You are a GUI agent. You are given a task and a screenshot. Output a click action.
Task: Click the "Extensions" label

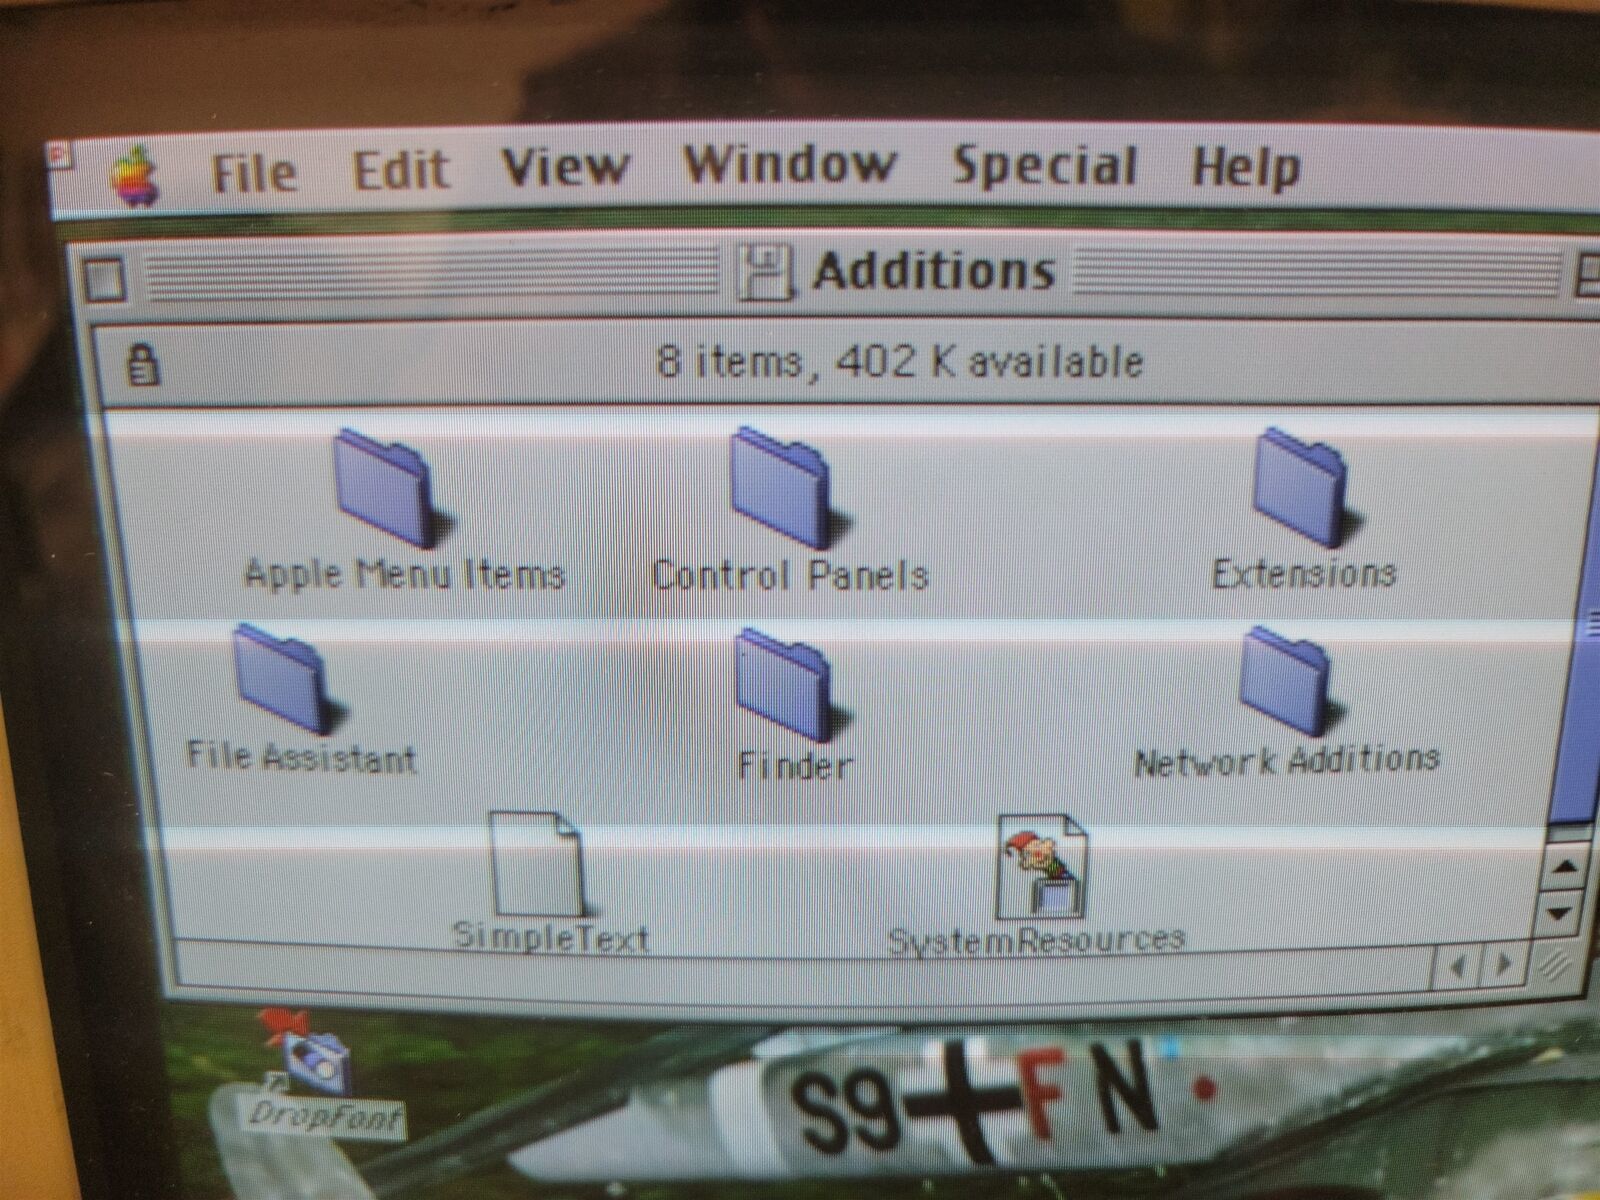1304,574
